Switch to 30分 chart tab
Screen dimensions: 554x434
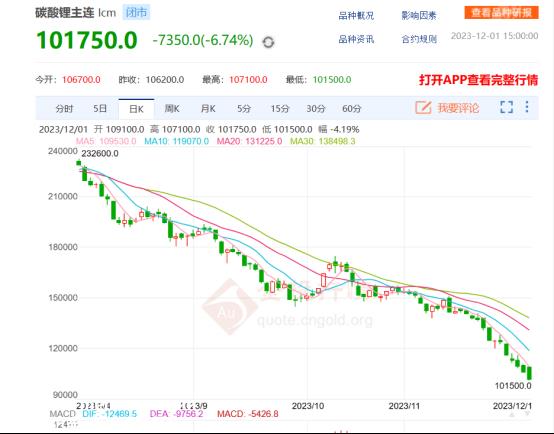pyautogui.click(x=316, y=108)
